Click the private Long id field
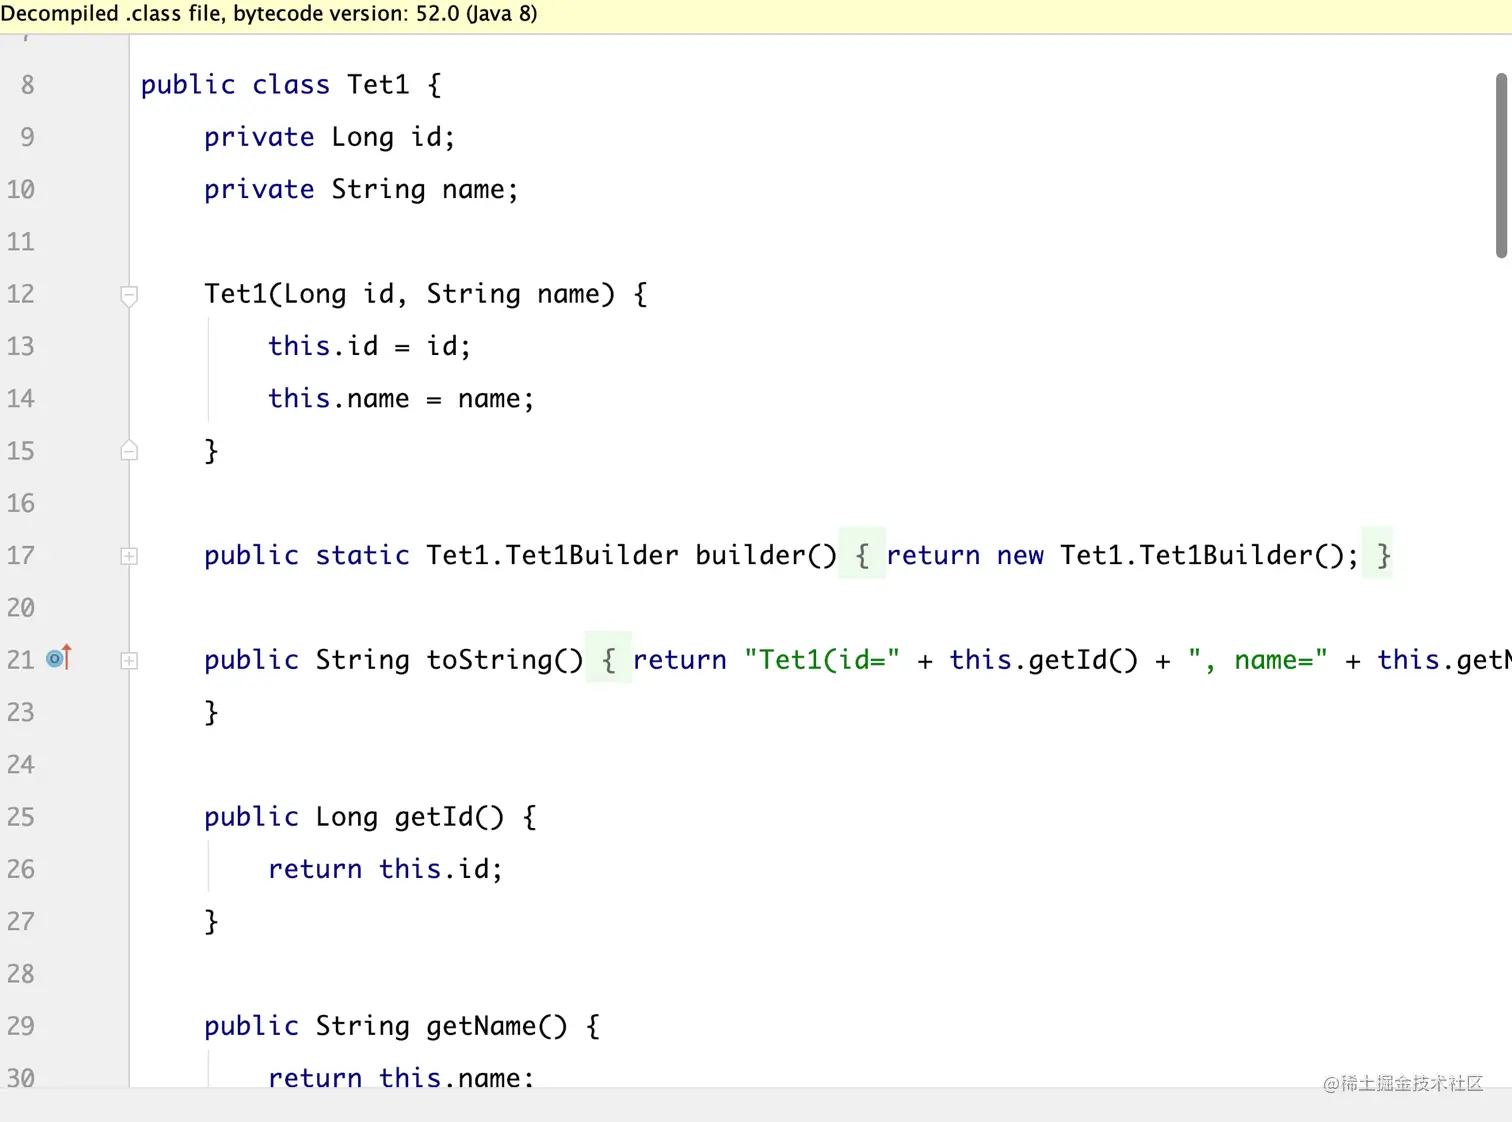The width and height of the screenshot is (1512, 1122). [x=329, y=137]
